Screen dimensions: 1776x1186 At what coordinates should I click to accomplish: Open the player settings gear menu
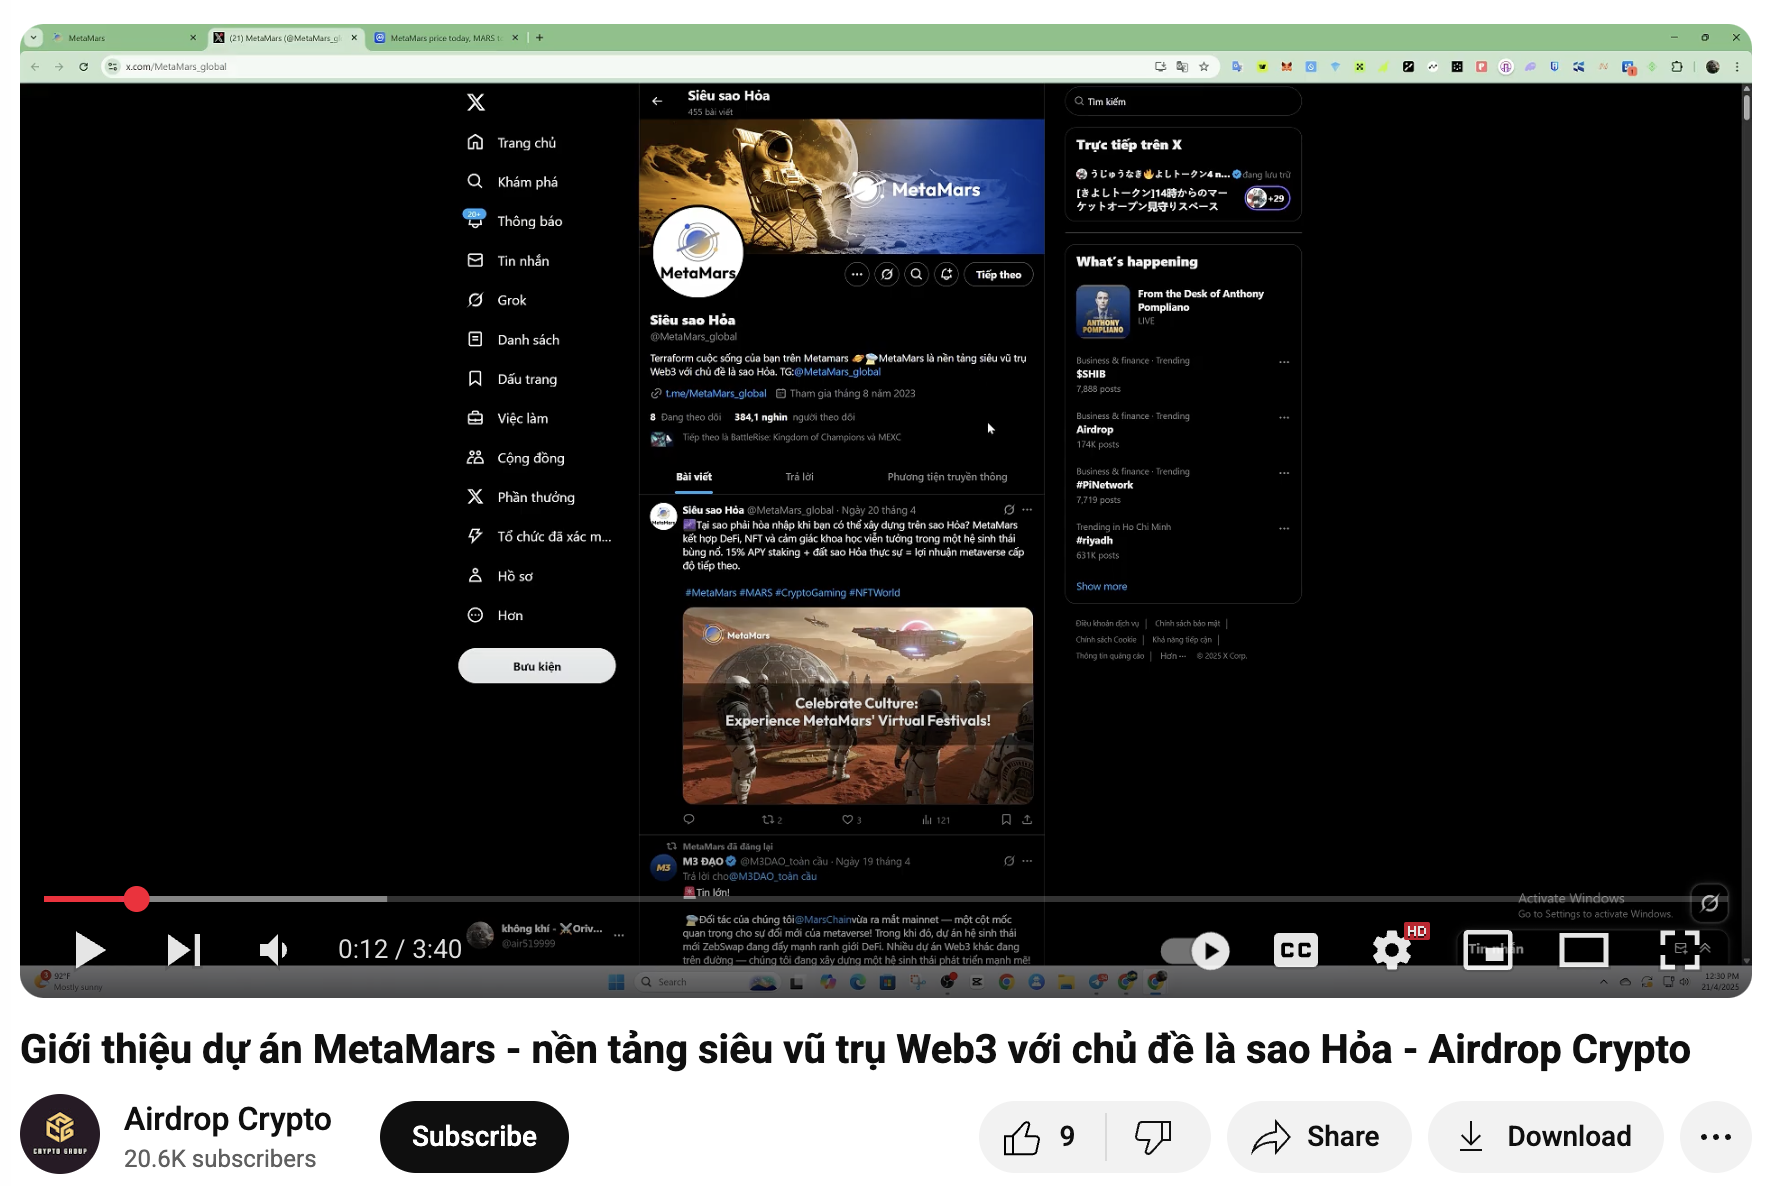[1392, 950]
